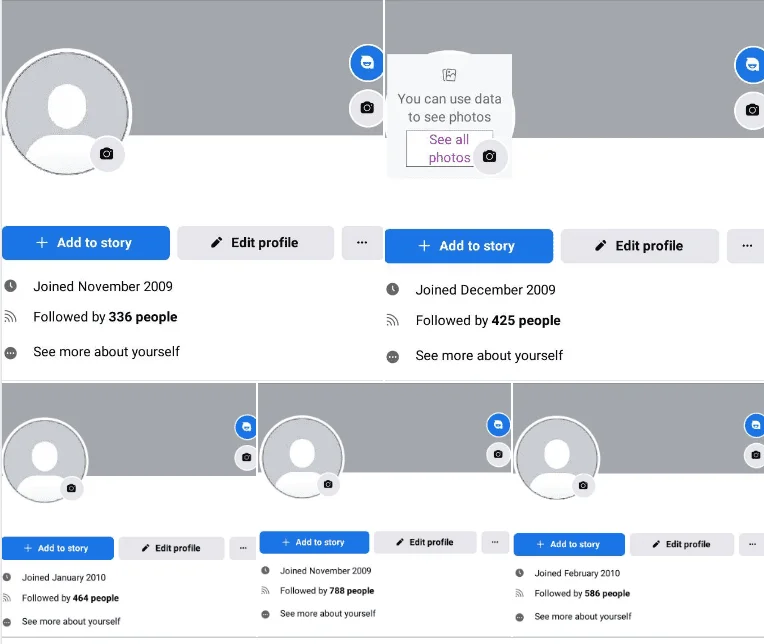Screen dimensions: 764x644
Task: Edit profile on the Joined November 2009 profile with 336 followers
Action: pyautogui.click(x=255, y=243)
